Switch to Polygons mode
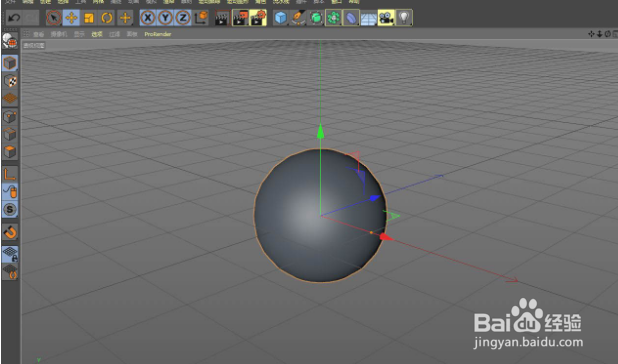The image size is (618, 364). coord(10,152)
